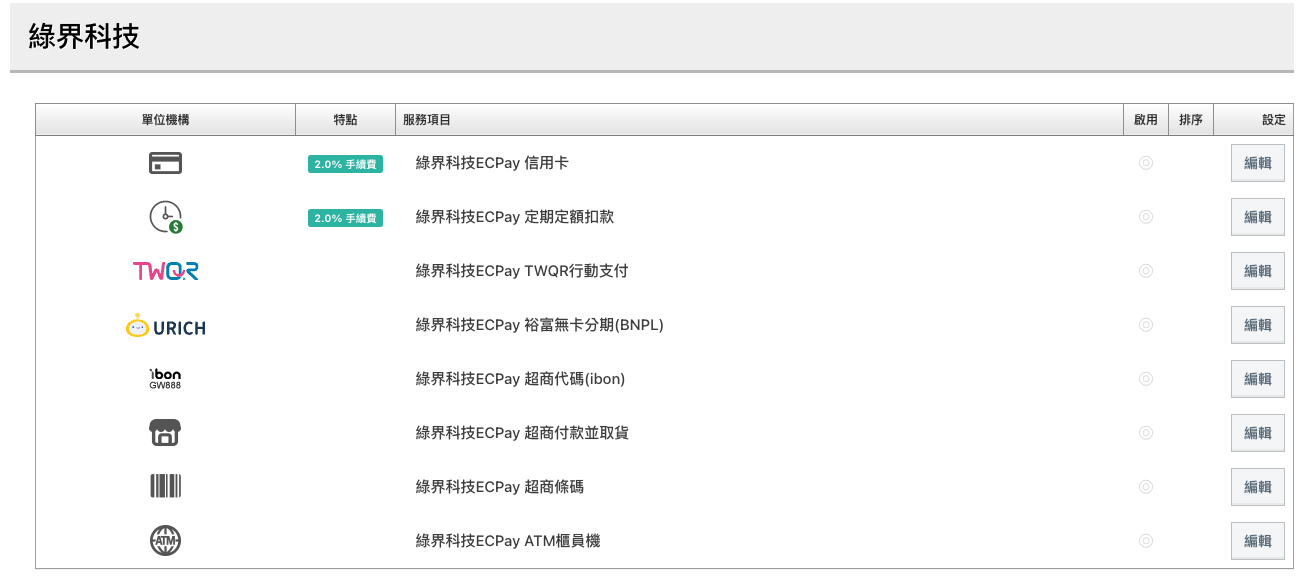Select text 綠界科技ECPay 裕富無卡分期(BNPL)
The image size is (1307, 577).
(x=540, y=325)
